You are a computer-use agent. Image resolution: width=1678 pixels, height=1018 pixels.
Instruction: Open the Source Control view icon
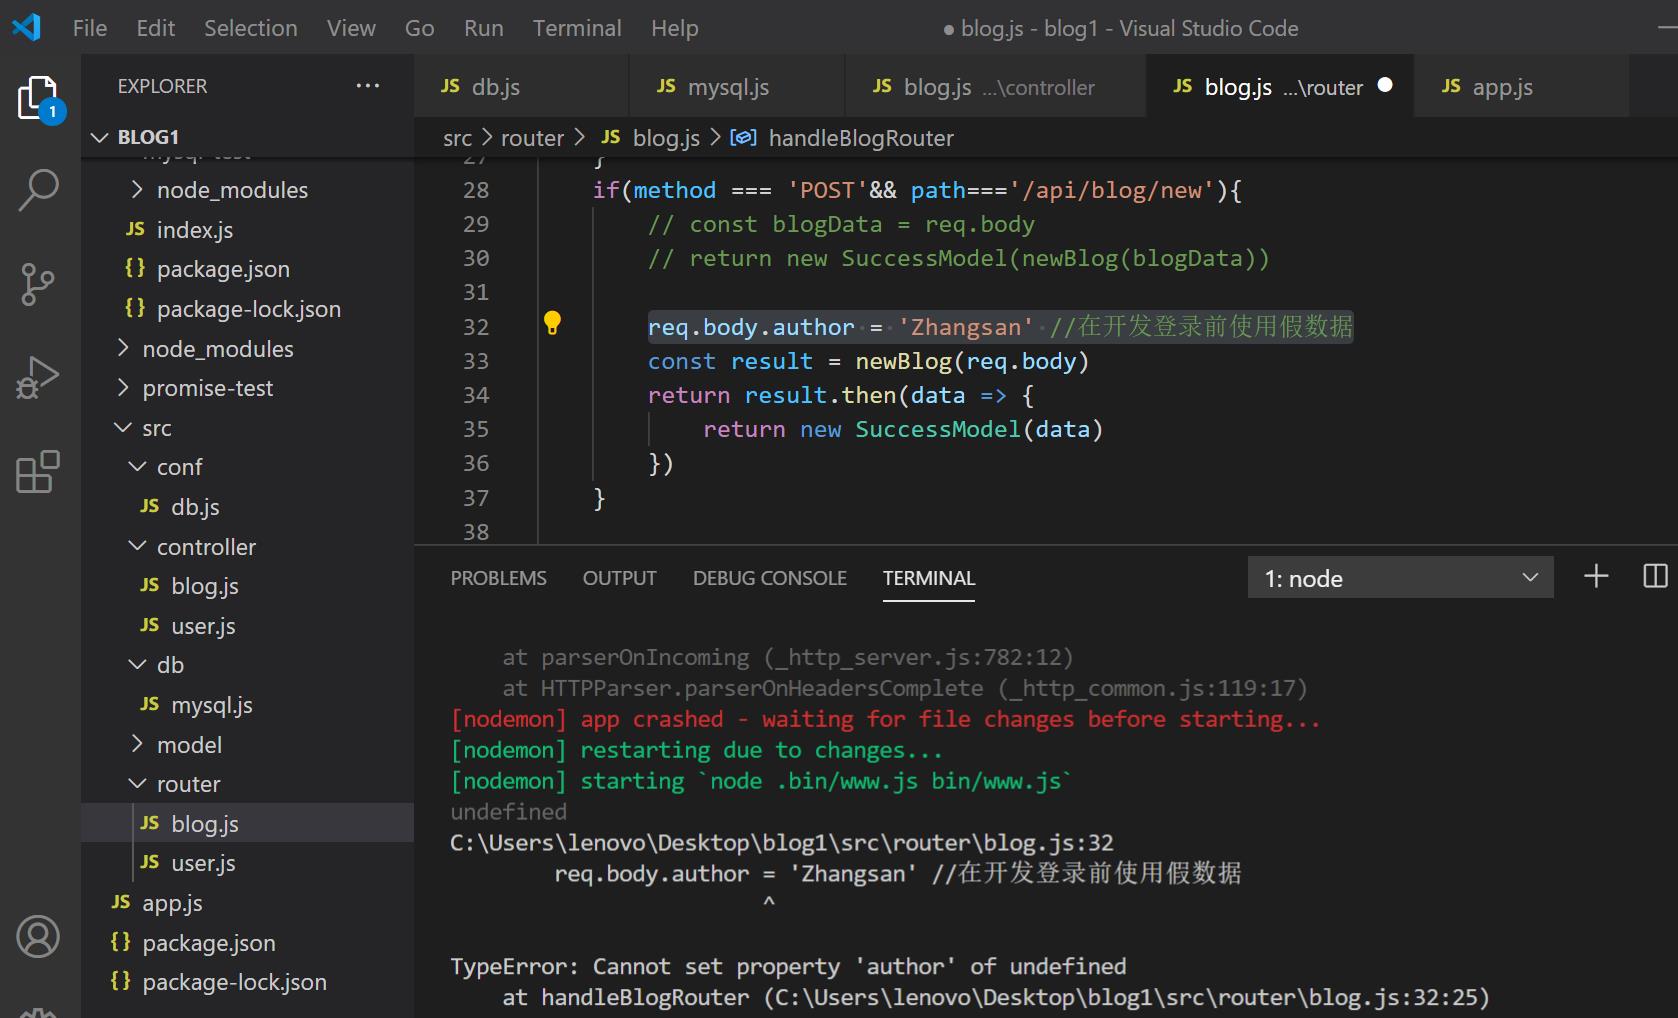pyautogui.click(x=39, y=284)
